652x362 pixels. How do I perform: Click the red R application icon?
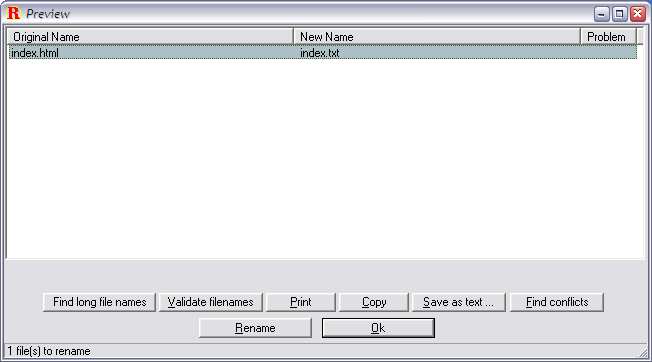point(13,13)
